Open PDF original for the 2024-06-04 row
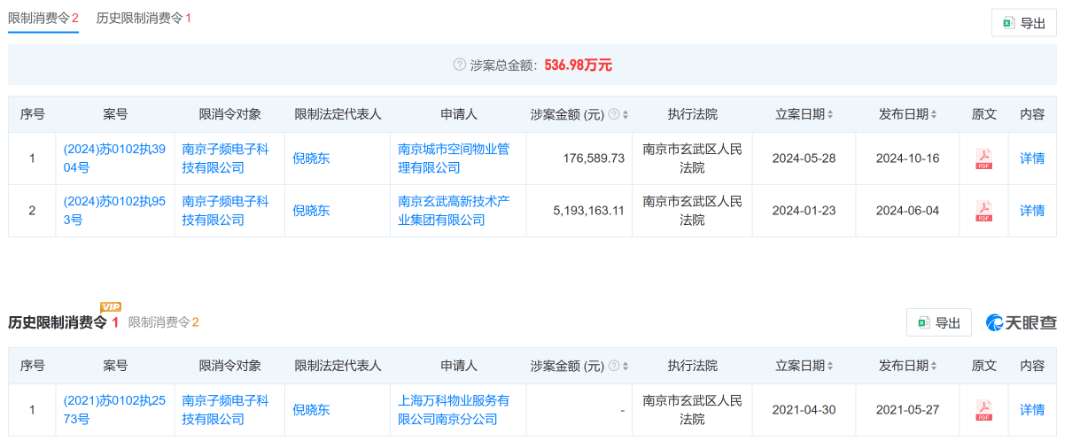The width and height of the screenshot is (1080, 441). [x=984, y=211]
